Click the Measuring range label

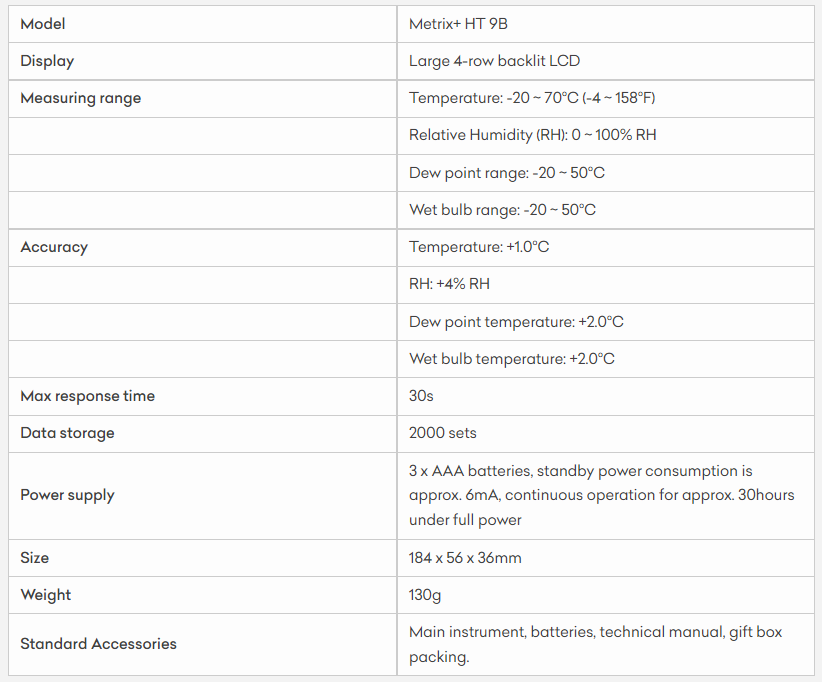click(x=81, y=98)
